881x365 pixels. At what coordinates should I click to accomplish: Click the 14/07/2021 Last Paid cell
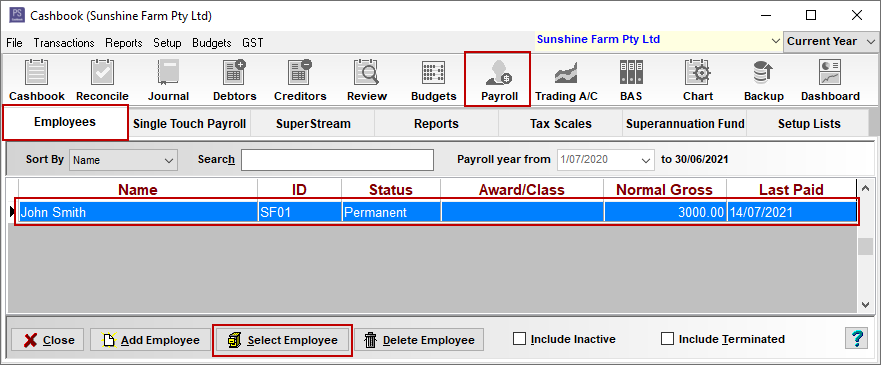point(791,212)
